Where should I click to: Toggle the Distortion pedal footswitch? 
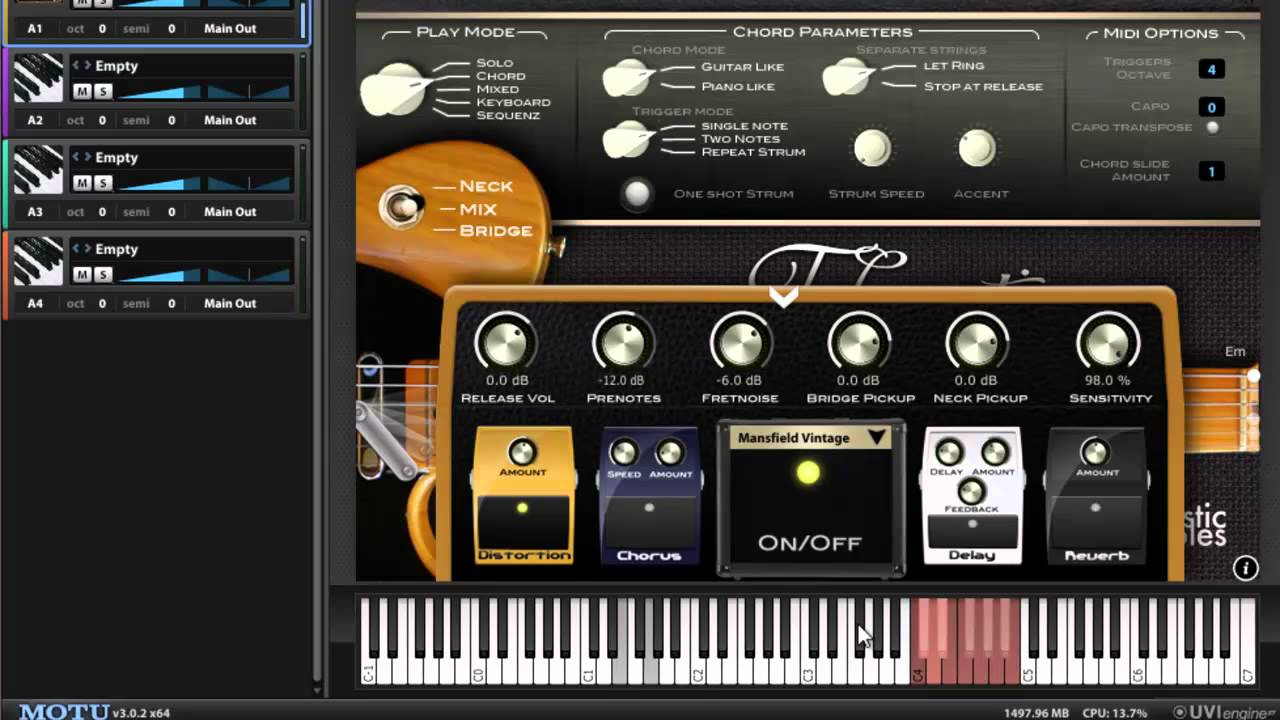pyautogui.click(x=523, y=521)
